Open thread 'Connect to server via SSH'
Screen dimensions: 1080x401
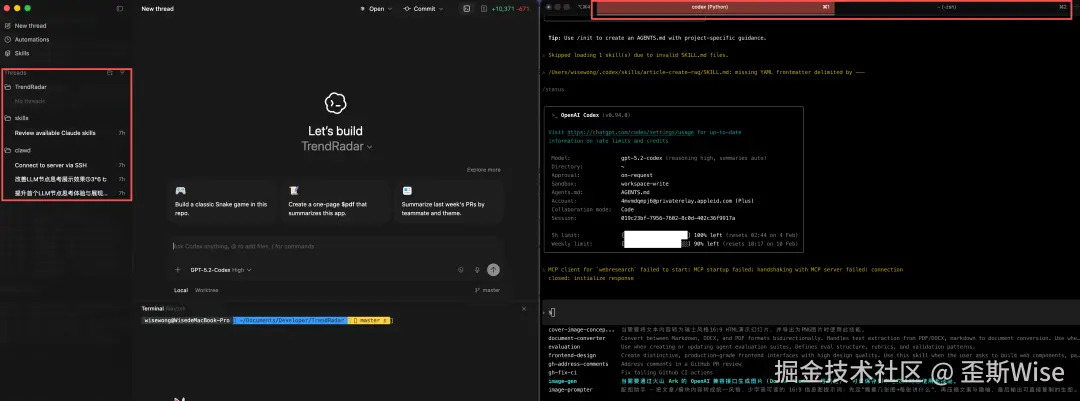pos(51,165)
